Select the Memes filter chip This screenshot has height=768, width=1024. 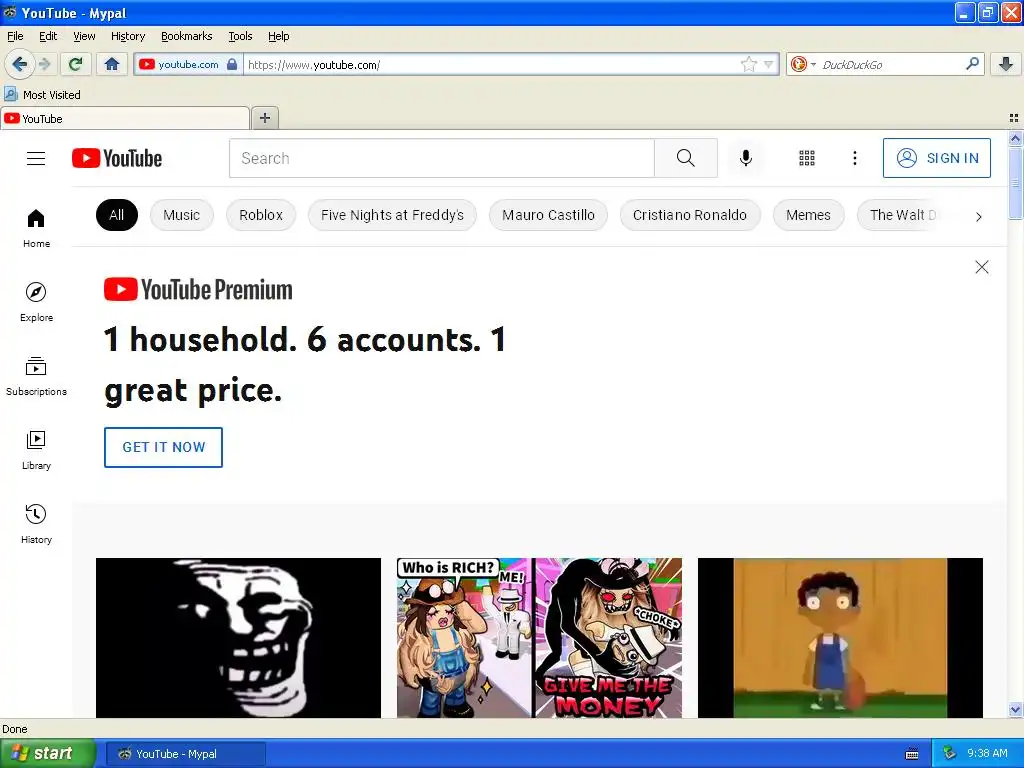[x=808, y=215]
